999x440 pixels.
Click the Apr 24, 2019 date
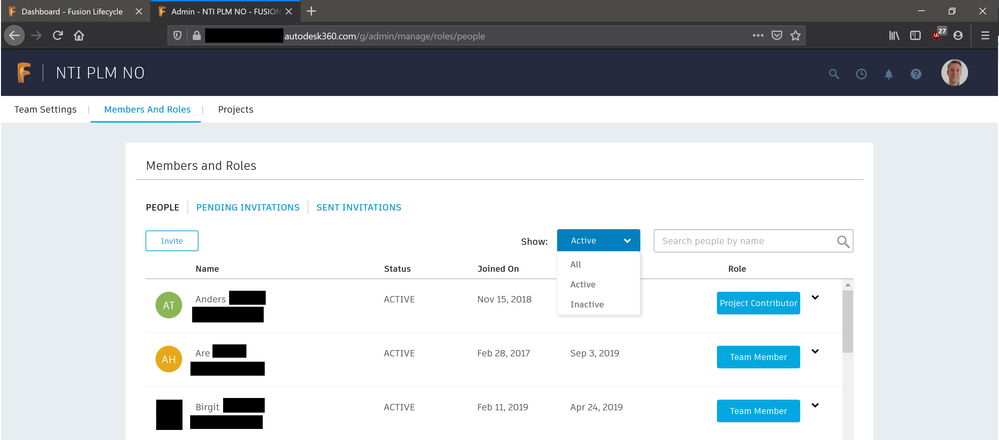pos(596,407)
